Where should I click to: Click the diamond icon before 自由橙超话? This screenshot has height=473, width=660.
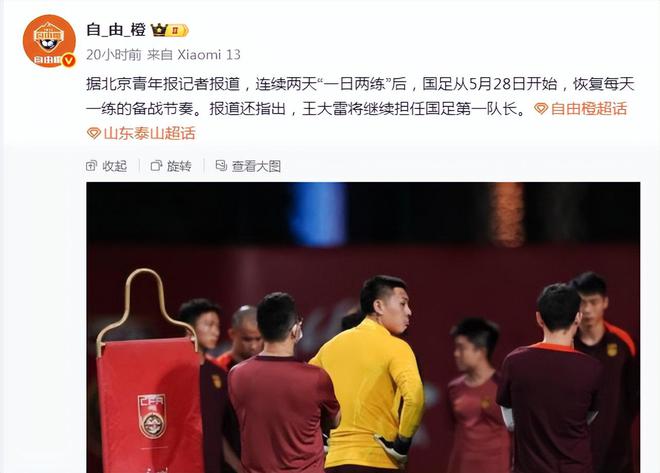coord(541,109)
